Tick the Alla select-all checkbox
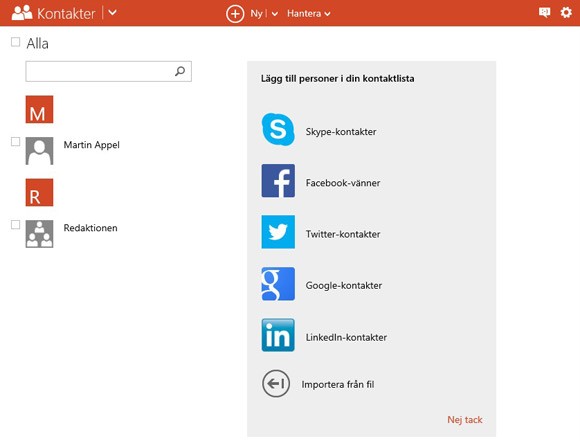 (x=16, y=42)
